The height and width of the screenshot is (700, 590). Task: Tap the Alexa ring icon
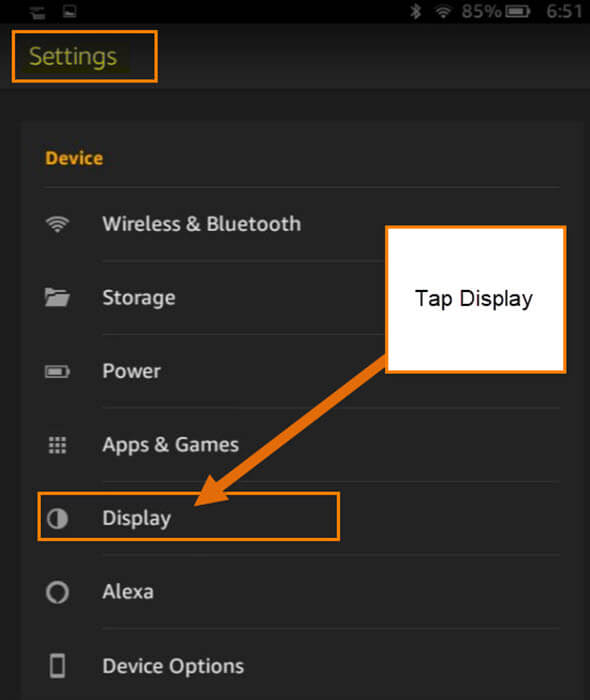[57, 592]
